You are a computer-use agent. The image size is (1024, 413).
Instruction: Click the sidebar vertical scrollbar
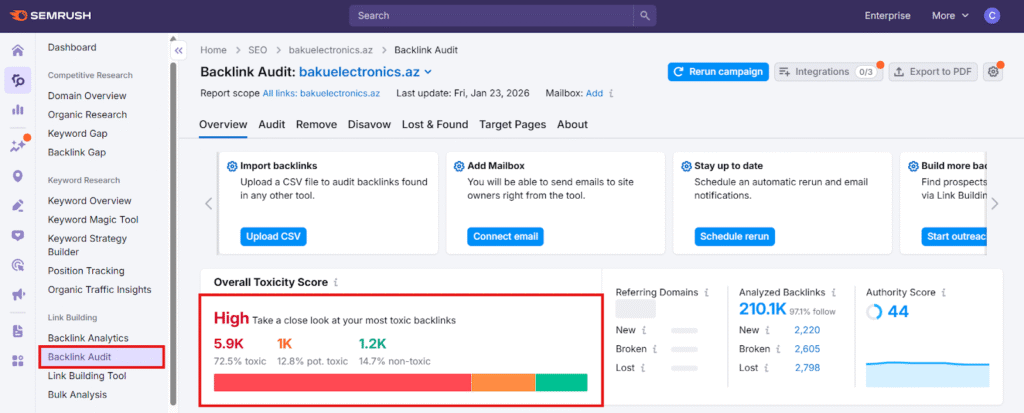point(173,233)
